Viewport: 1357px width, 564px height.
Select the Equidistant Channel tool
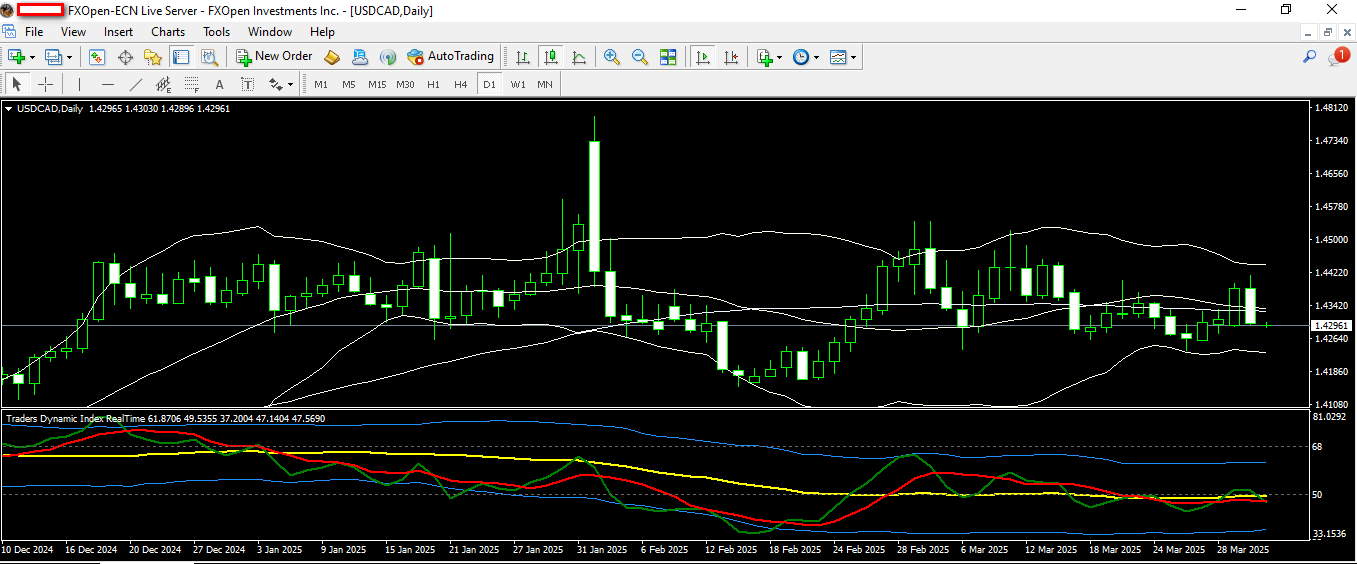click(163, 84)
